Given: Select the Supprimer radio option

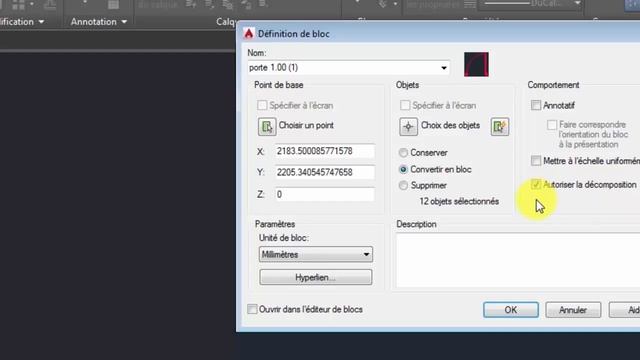Looking at the screenshot, I should tap(403, 185).
